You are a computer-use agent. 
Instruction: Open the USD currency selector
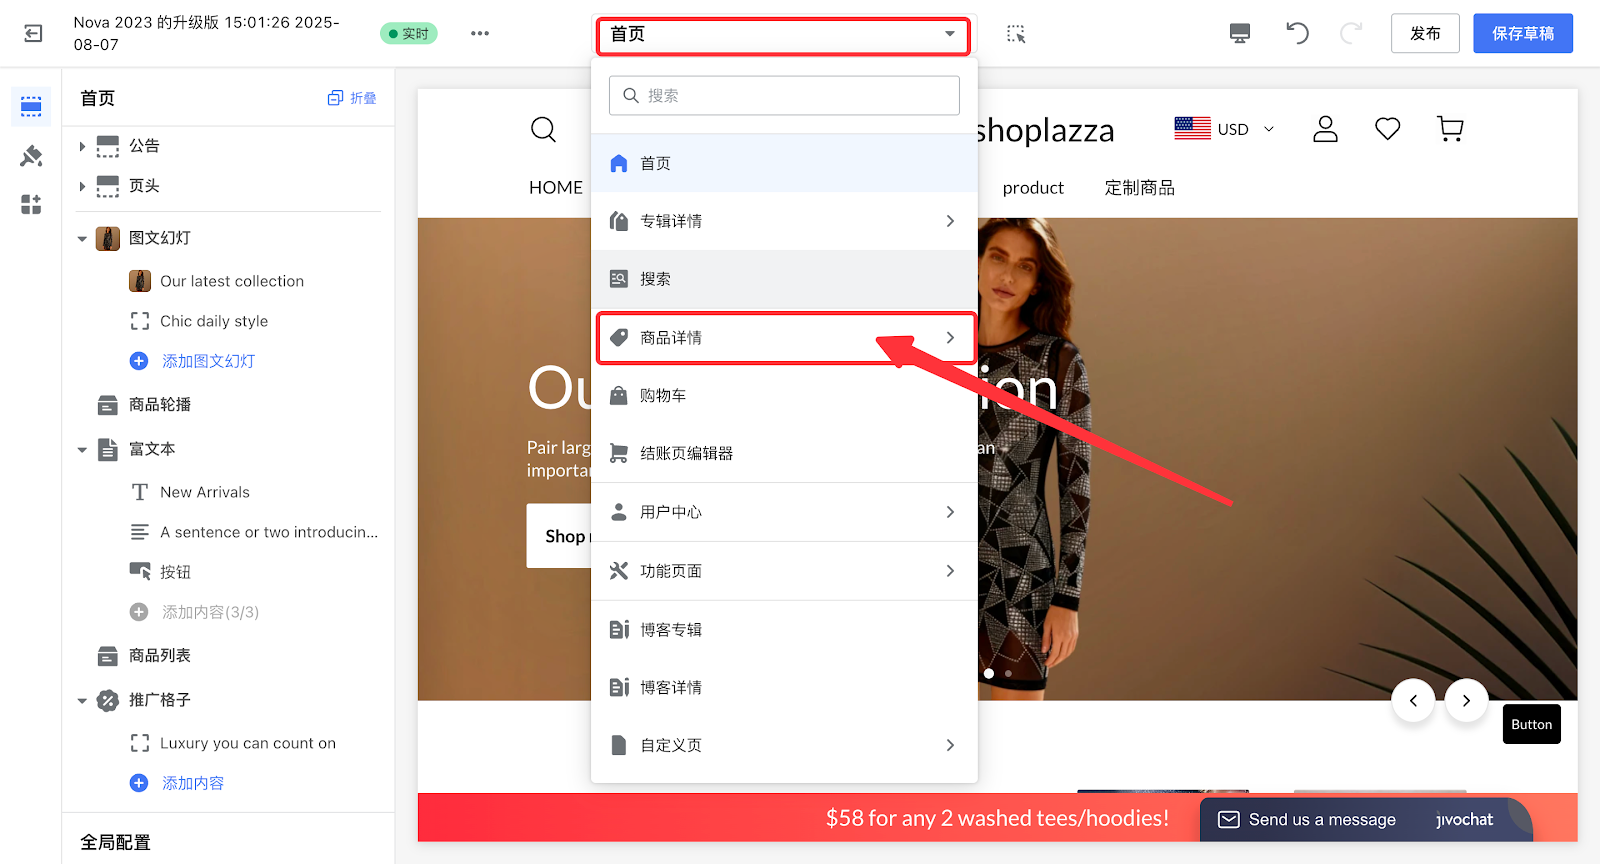[1225, 129]
